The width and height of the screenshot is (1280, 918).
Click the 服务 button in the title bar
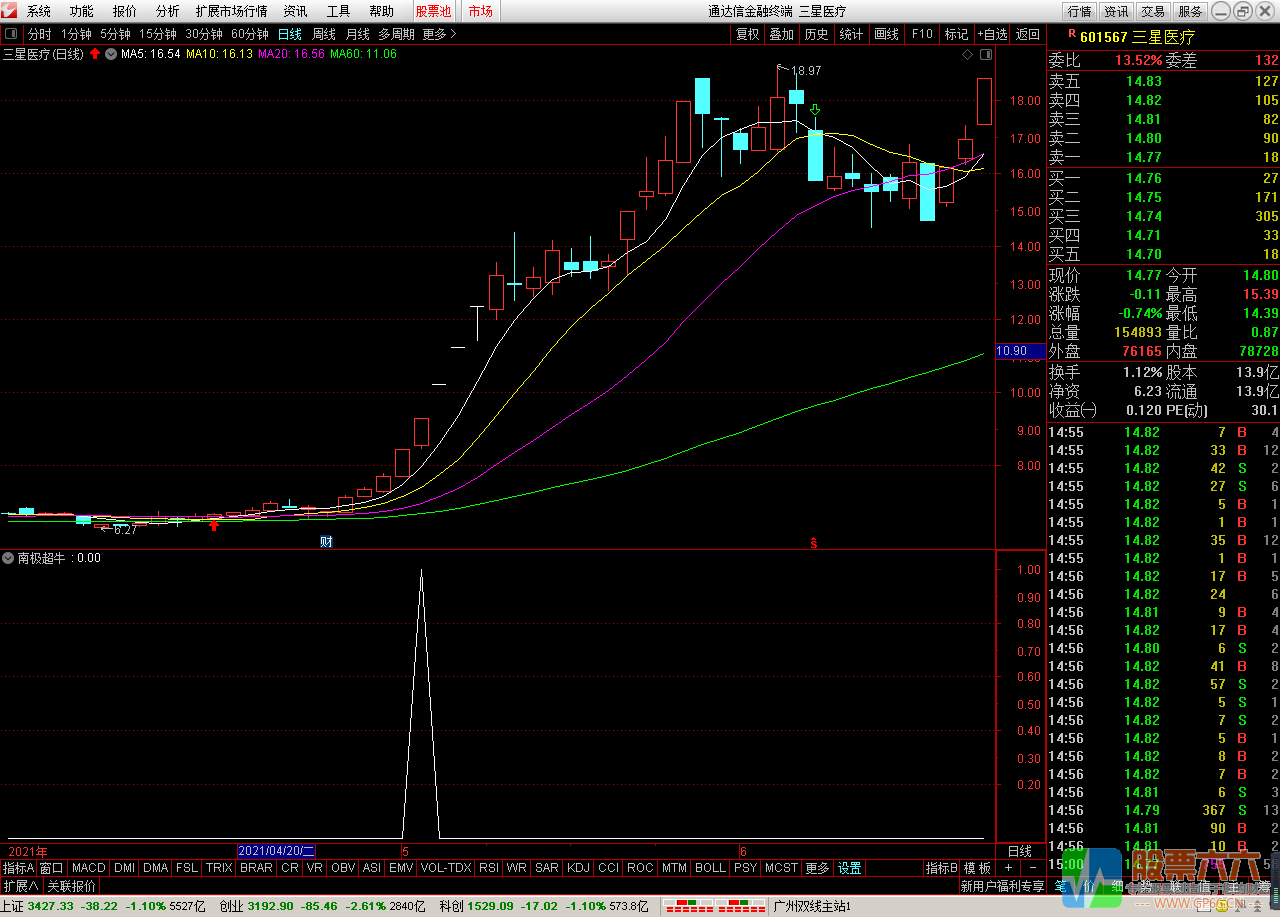pos(1190,12)
